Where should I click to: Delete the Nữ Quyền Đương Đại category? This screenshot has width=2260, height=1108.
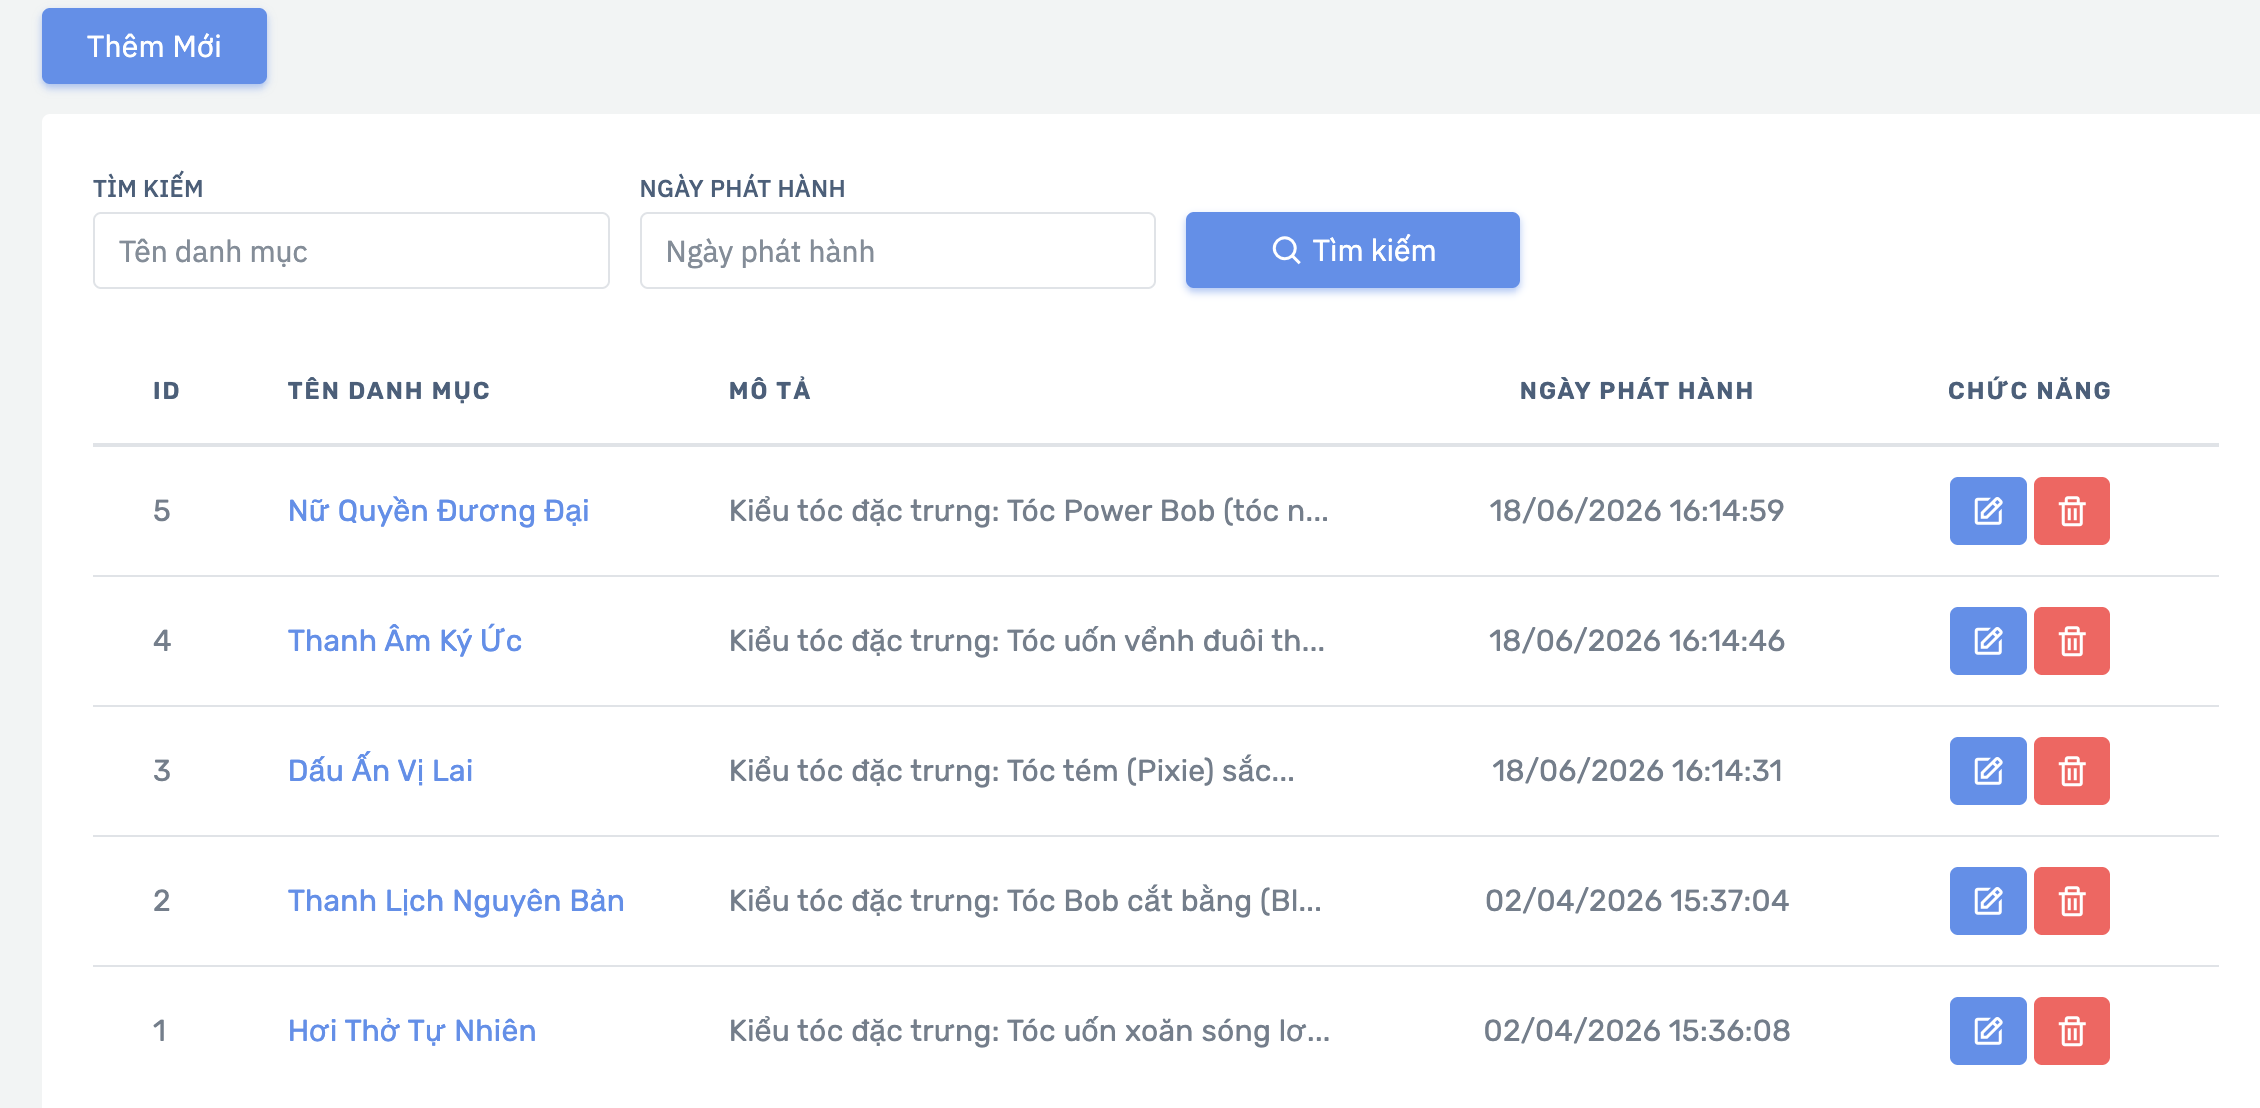pyautogui.click(x=2072, y=511)
